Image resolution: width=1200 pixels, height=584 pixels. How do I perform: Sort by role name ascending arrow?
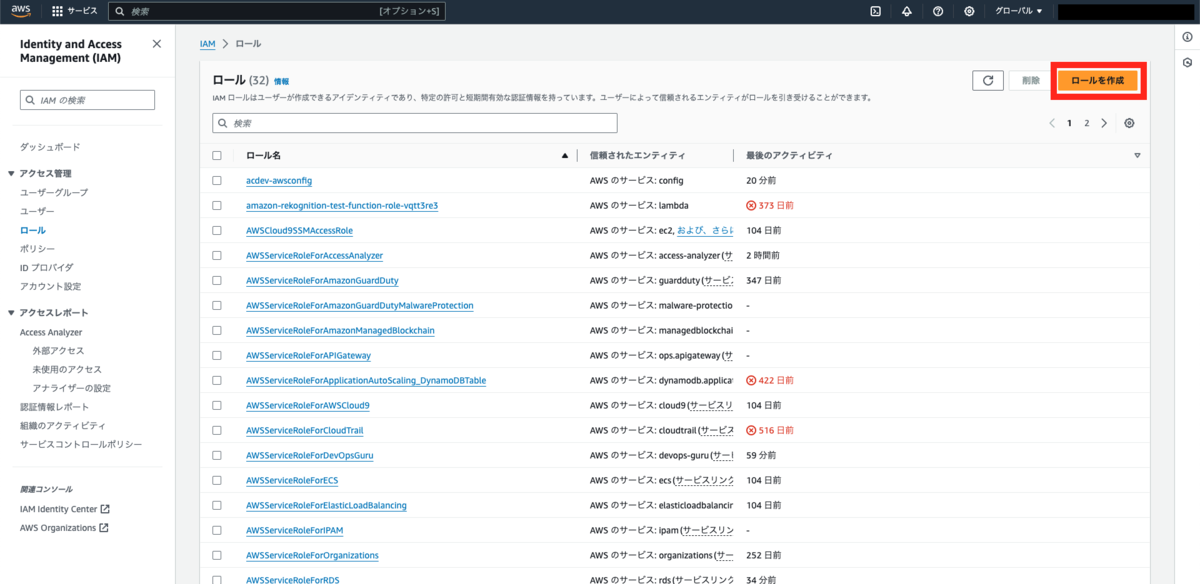point(565,156)
